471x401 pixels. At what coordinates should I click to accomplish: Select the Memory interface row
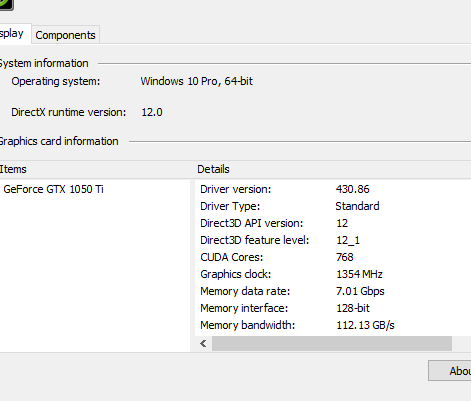pyautogui.click(x=333, y=308)
